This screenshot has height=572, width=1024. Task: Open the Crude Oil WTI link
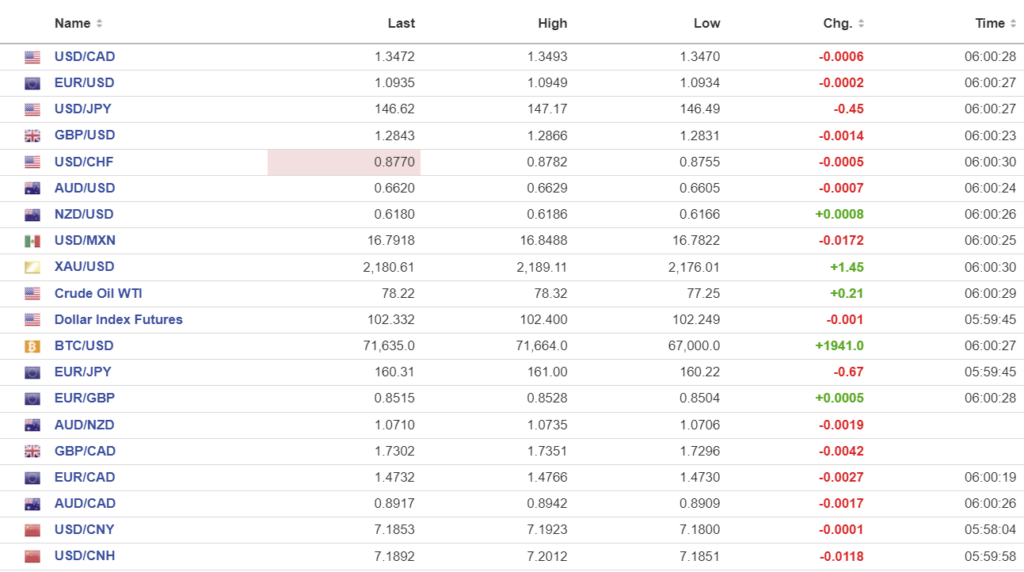(98, 293)
